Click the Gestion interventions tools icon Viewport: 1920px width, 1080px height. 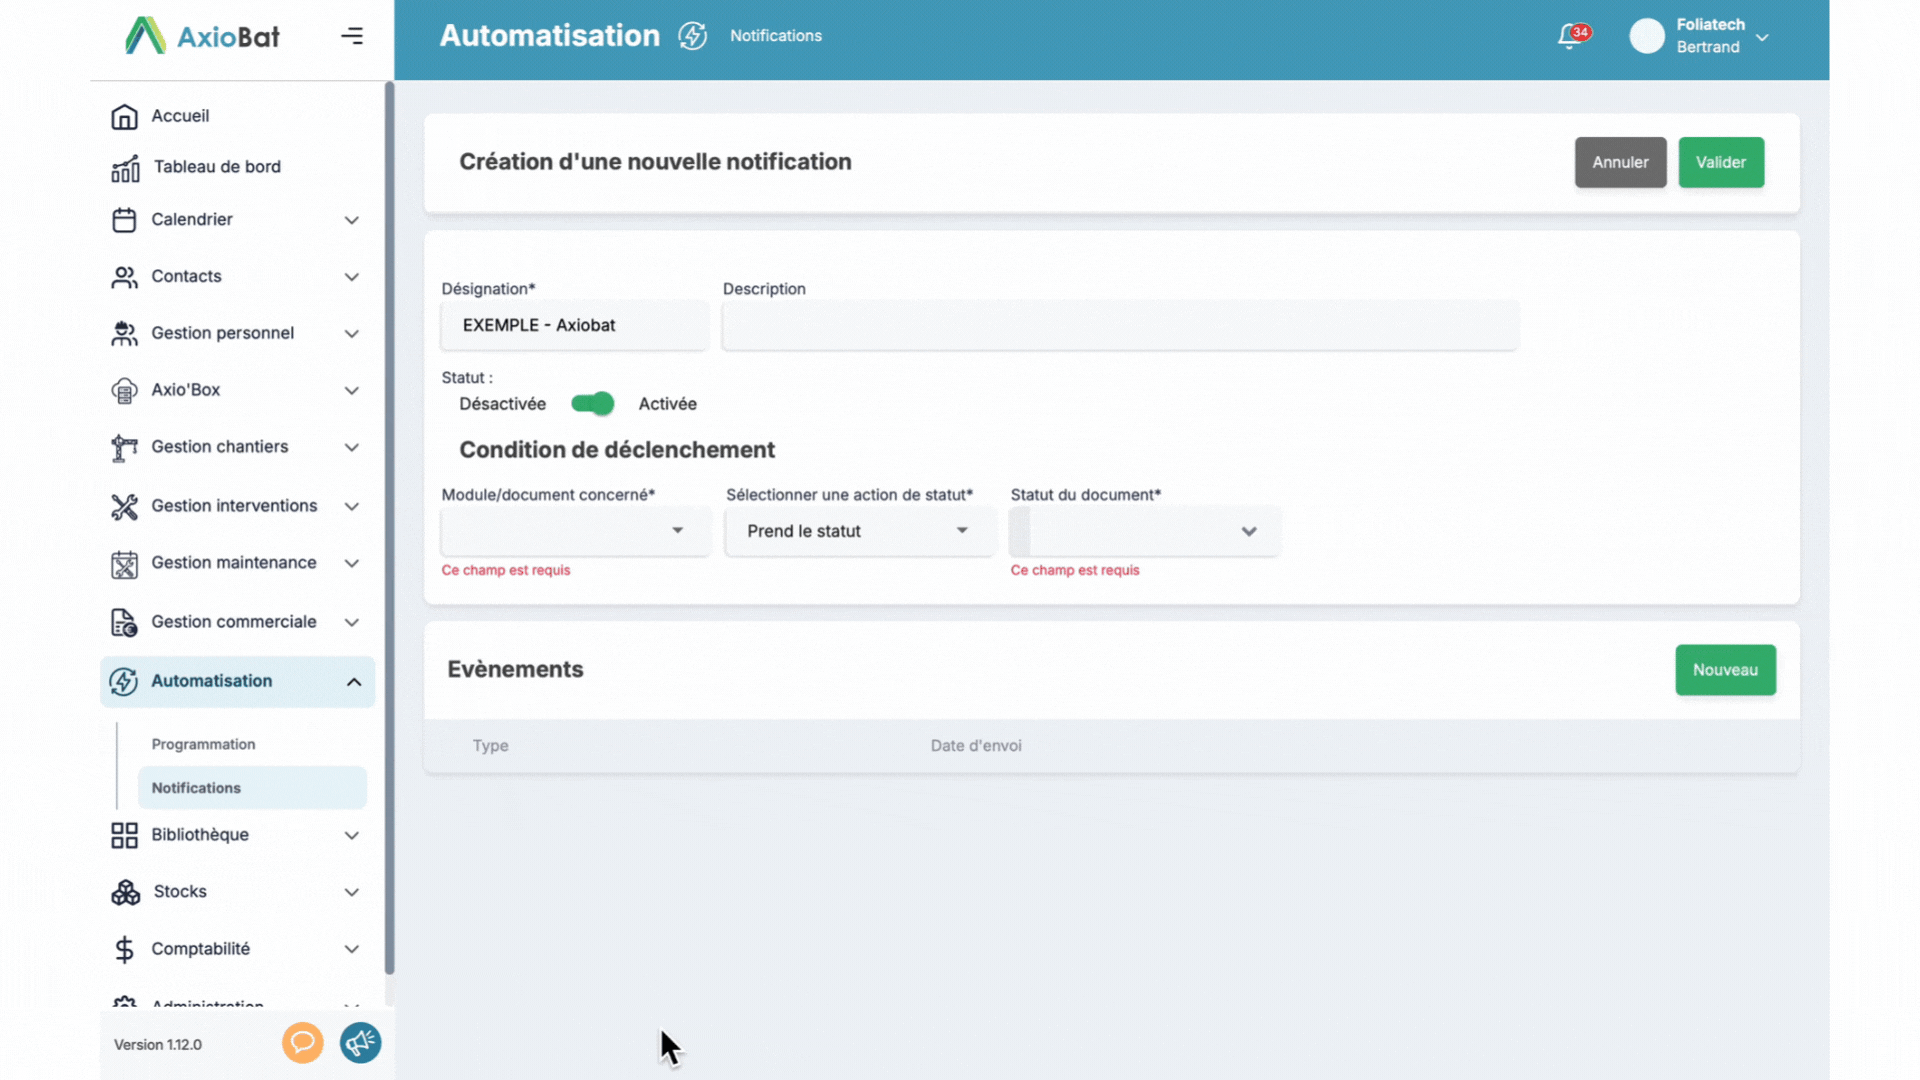(x=124, y=506)
